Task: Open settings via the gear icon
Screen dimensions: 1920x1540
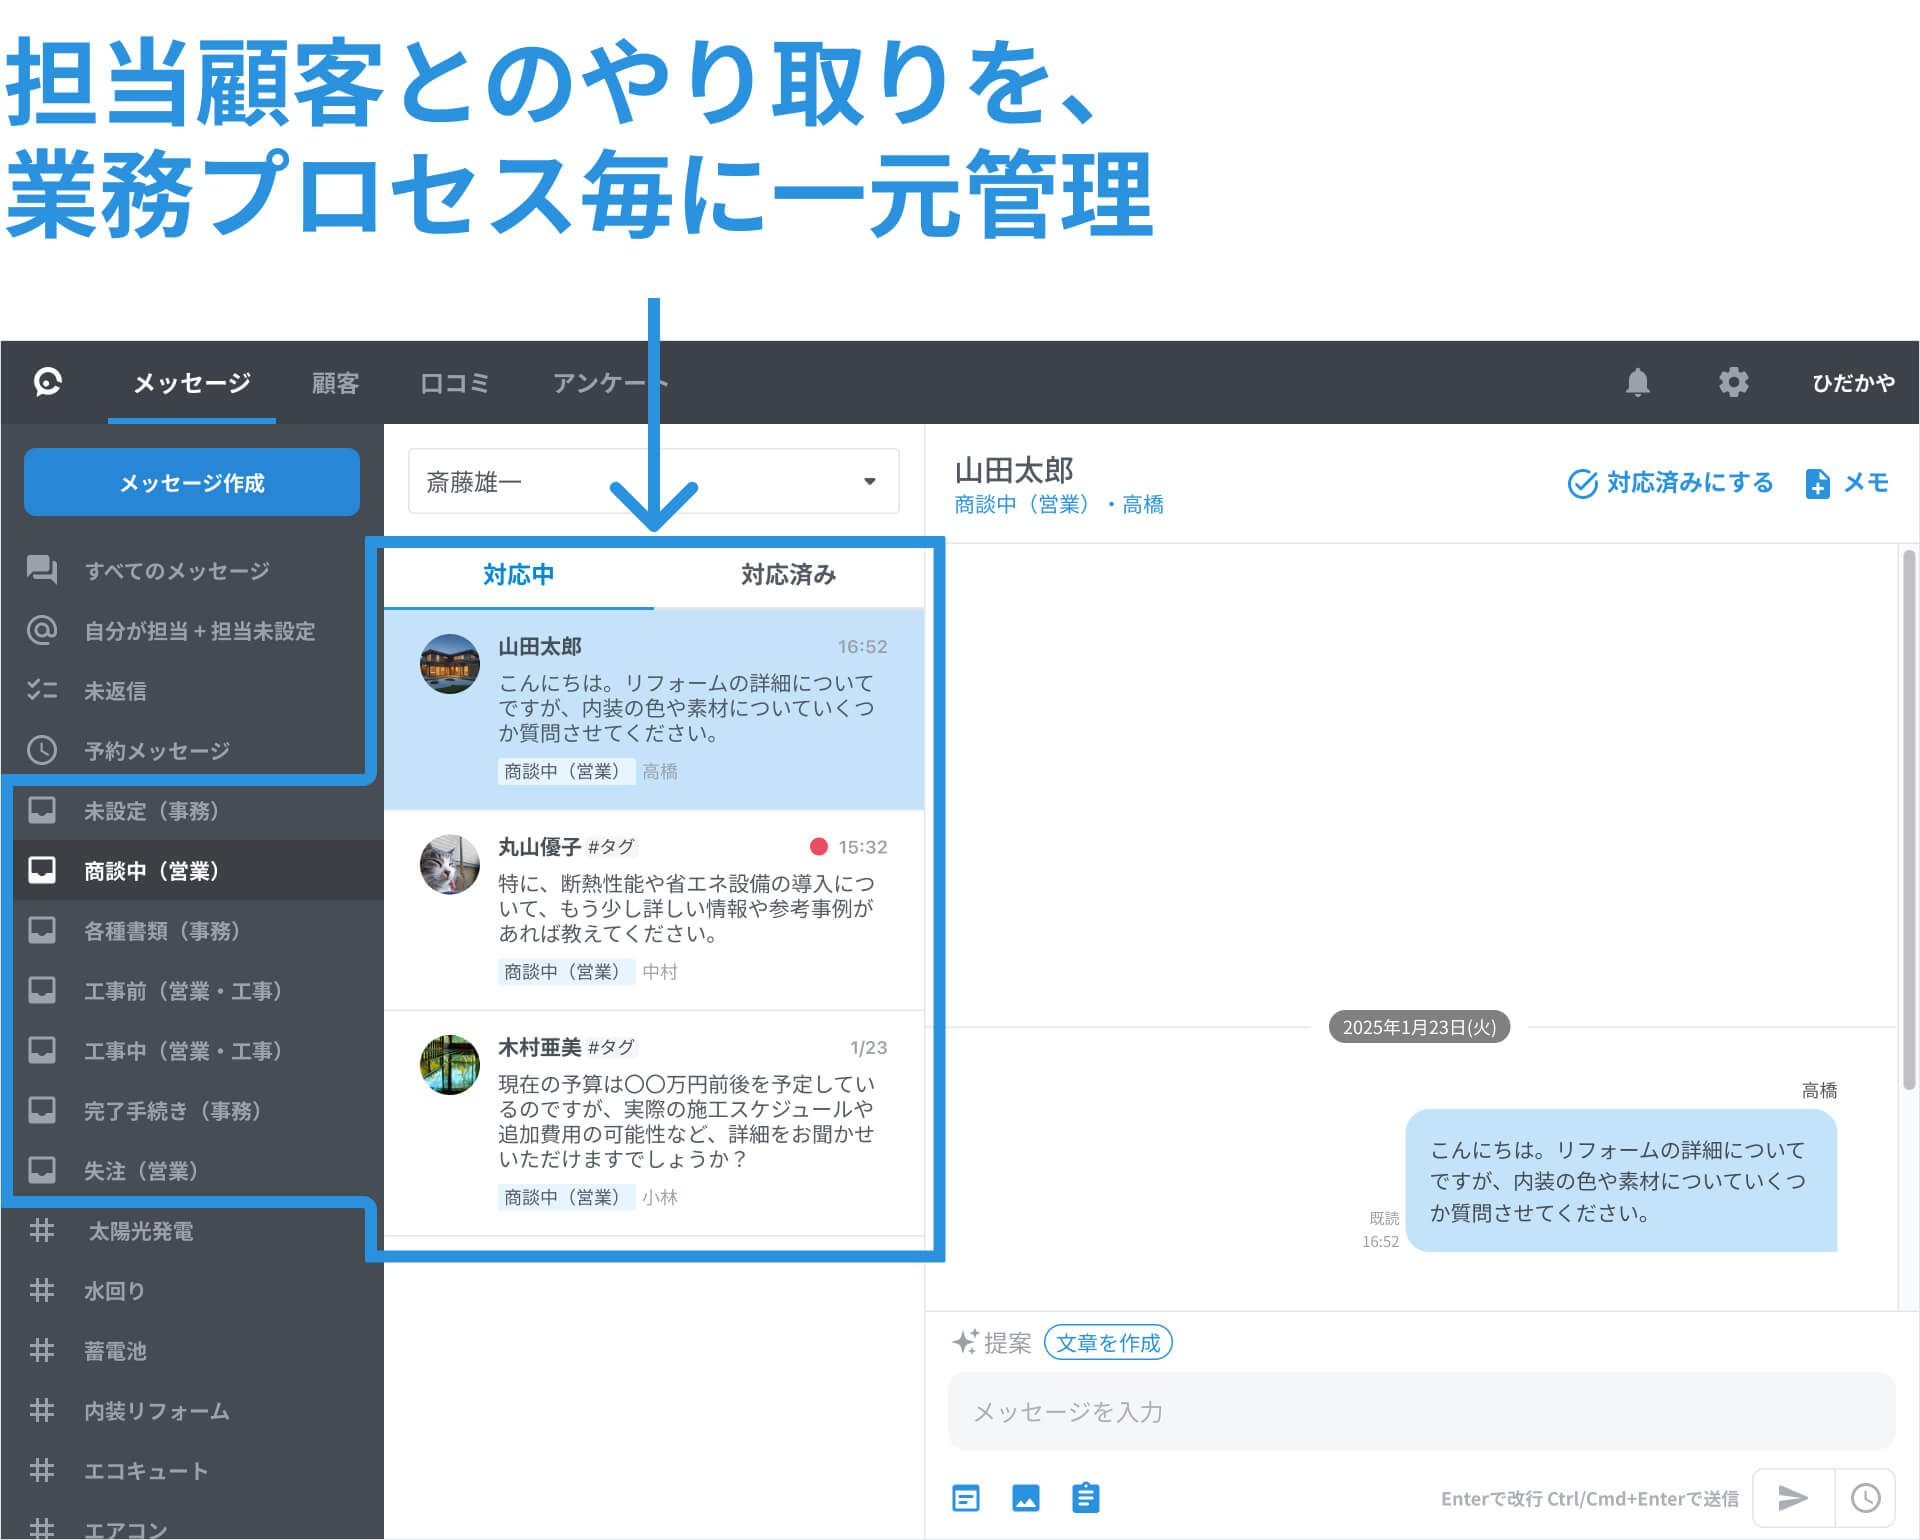Action: click(x=1733, y=383)
